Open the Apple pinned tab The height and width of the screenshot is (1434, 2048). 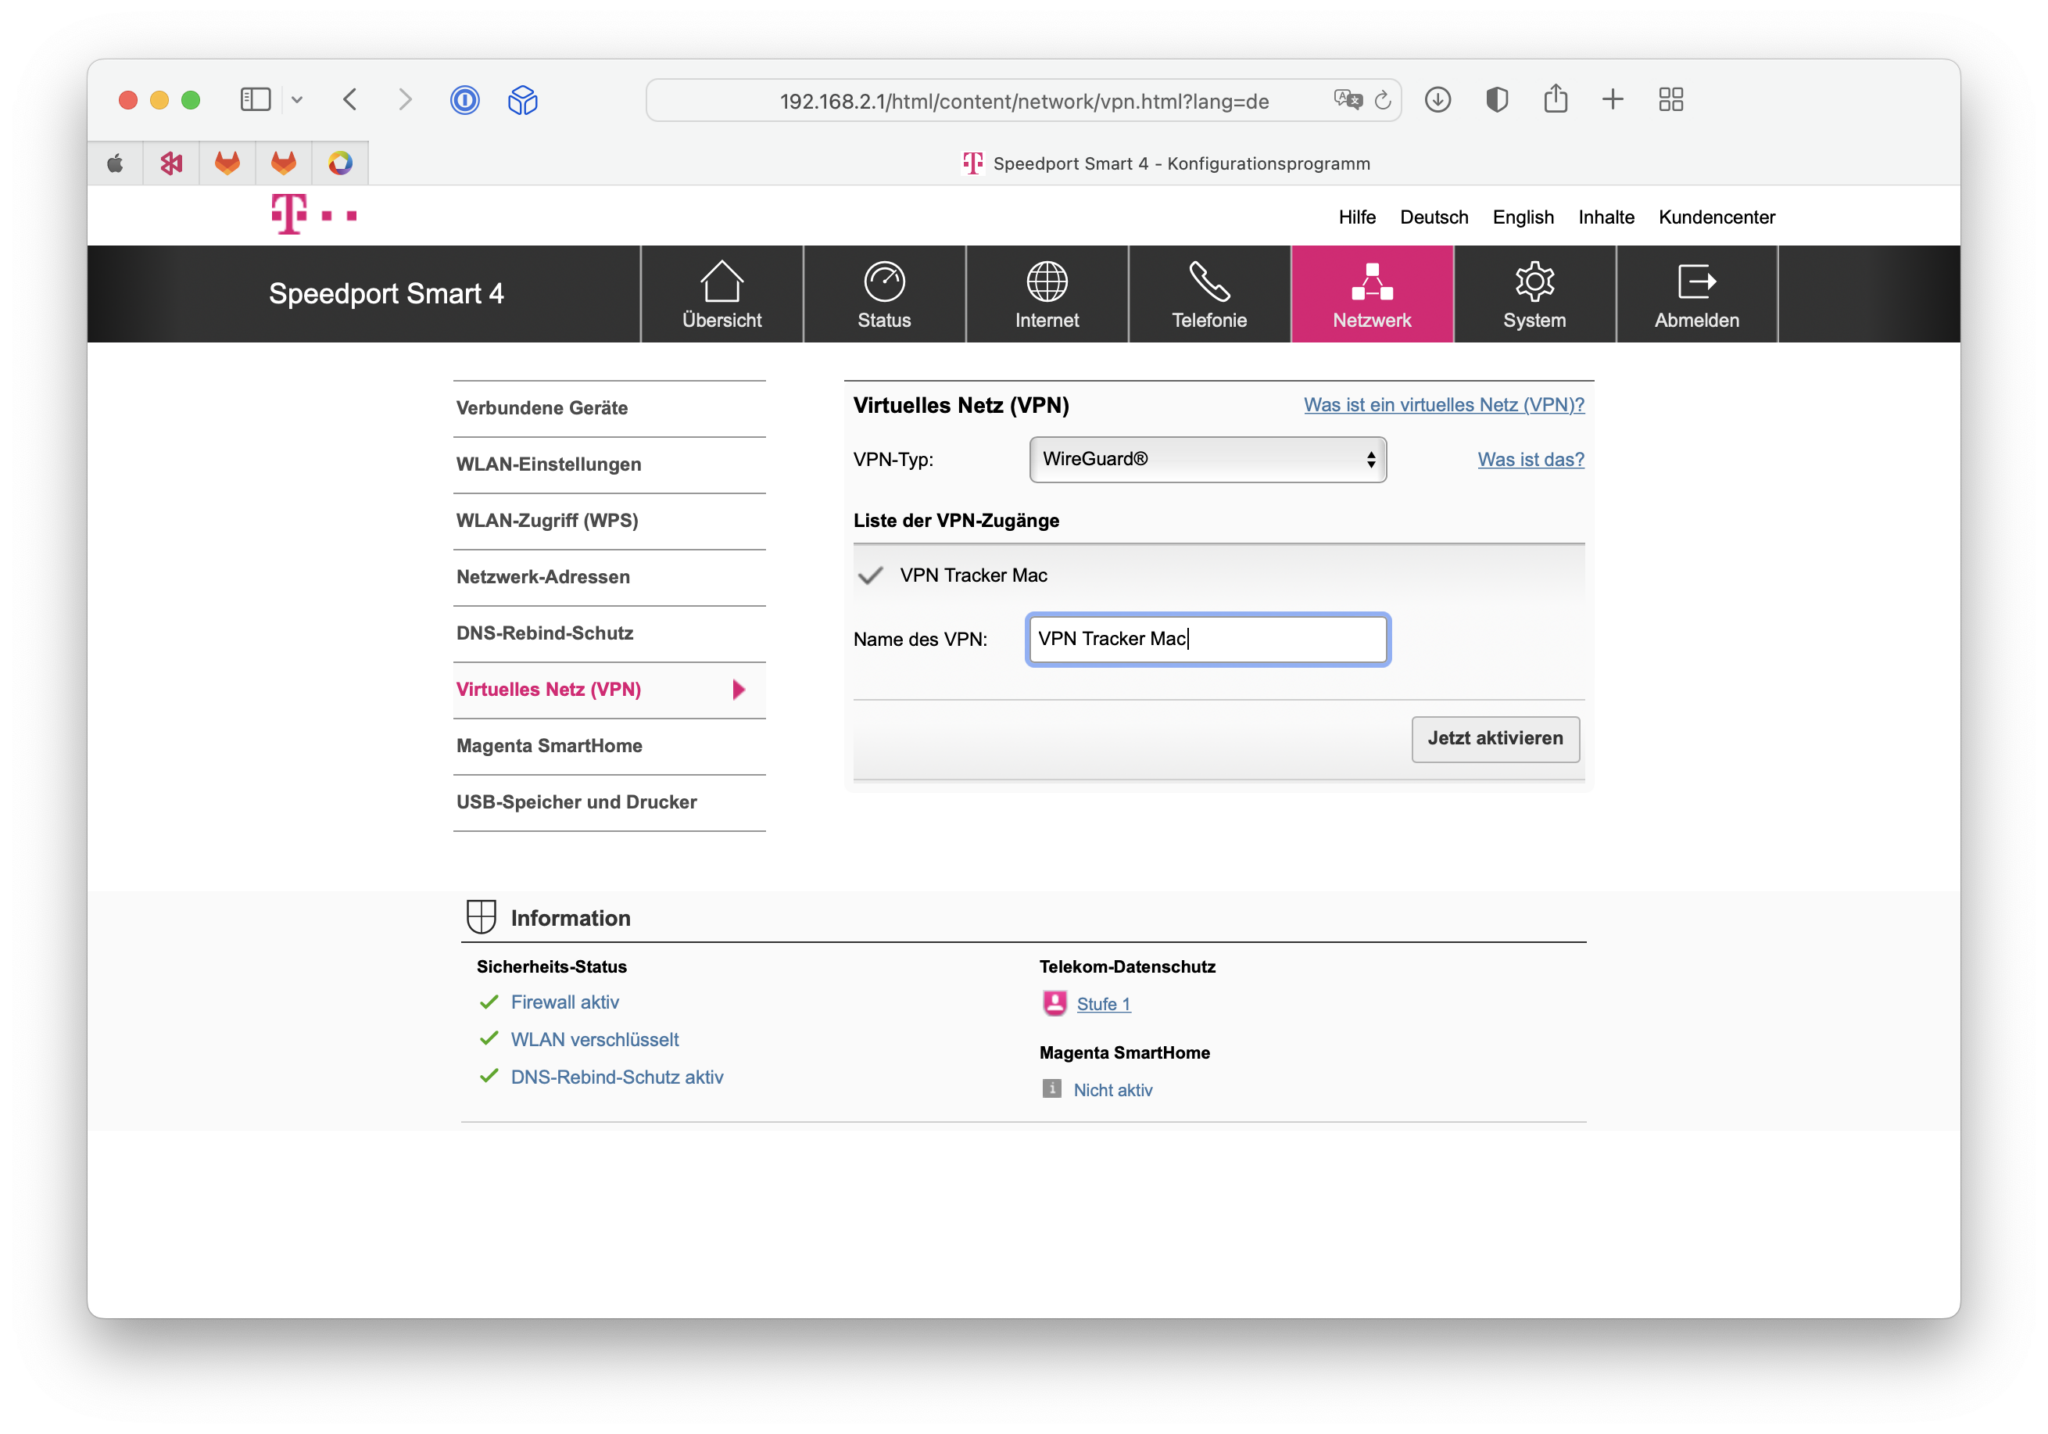[116, 163]
